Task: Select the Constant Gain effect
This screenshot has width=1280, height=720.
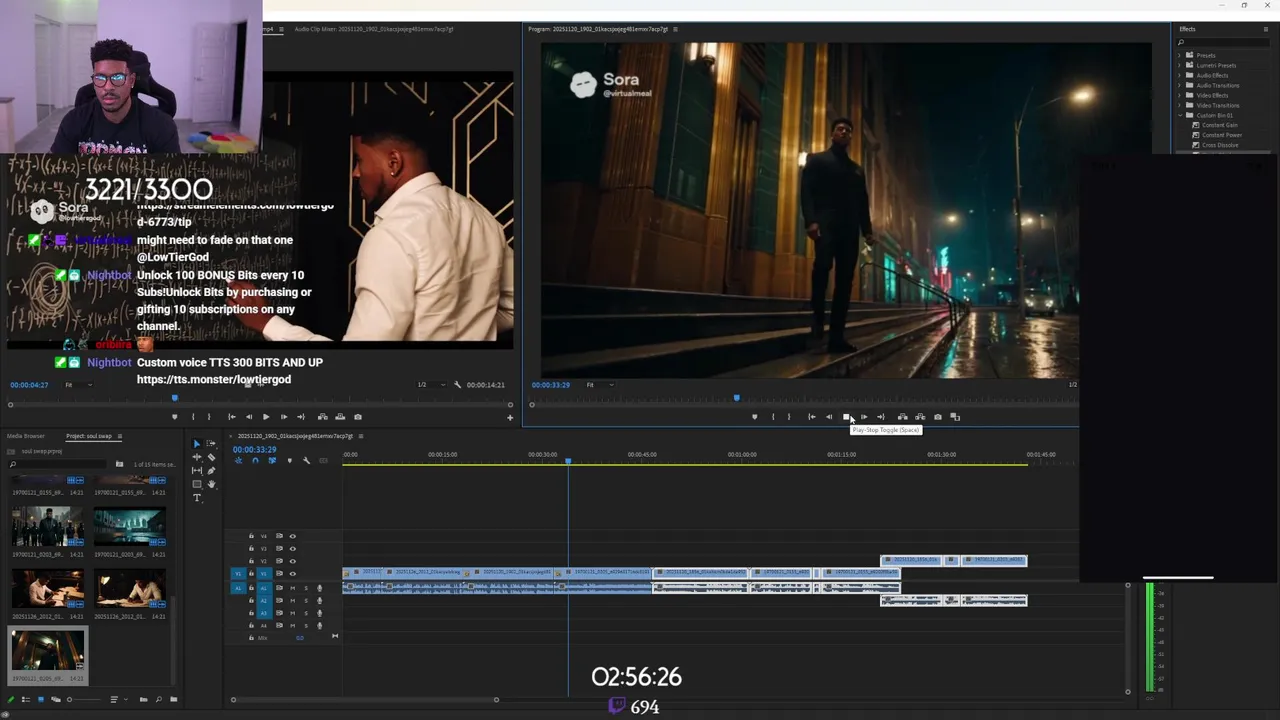Action: pyautogui.click(x=1219, y=125)
